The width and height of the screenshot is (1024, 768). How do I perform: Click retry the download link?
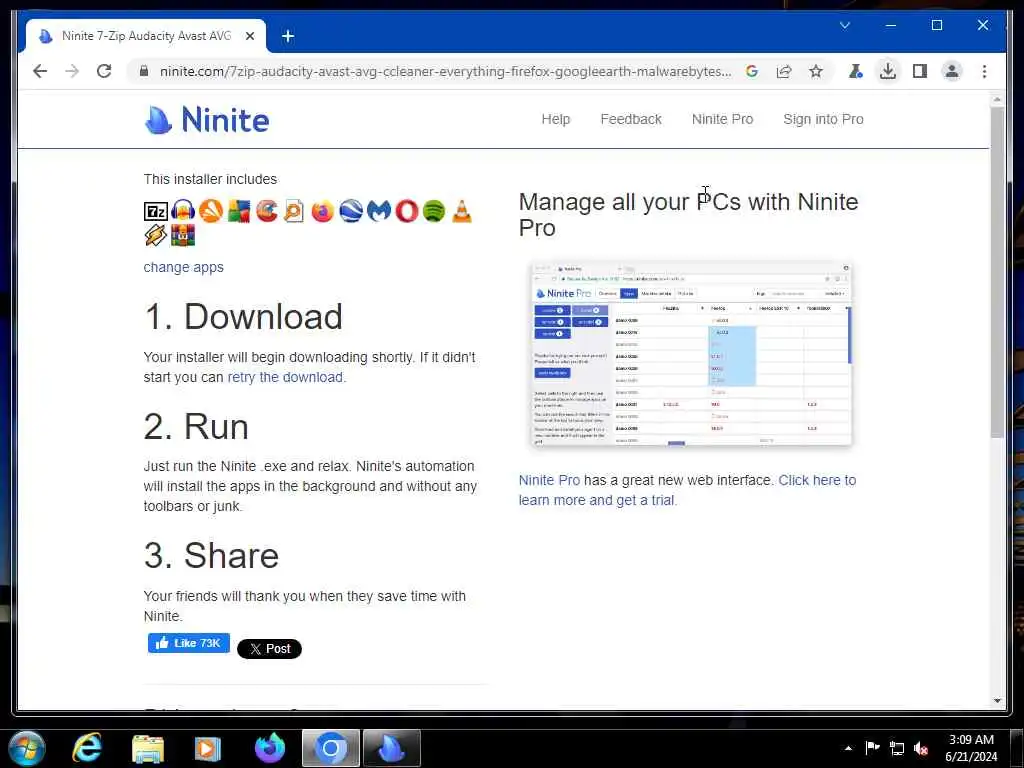click(285, 377)
